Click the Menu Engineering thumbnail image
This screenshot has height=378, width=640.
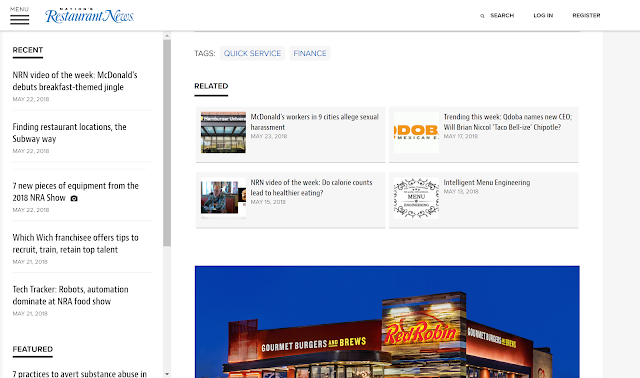click(416, 198)
